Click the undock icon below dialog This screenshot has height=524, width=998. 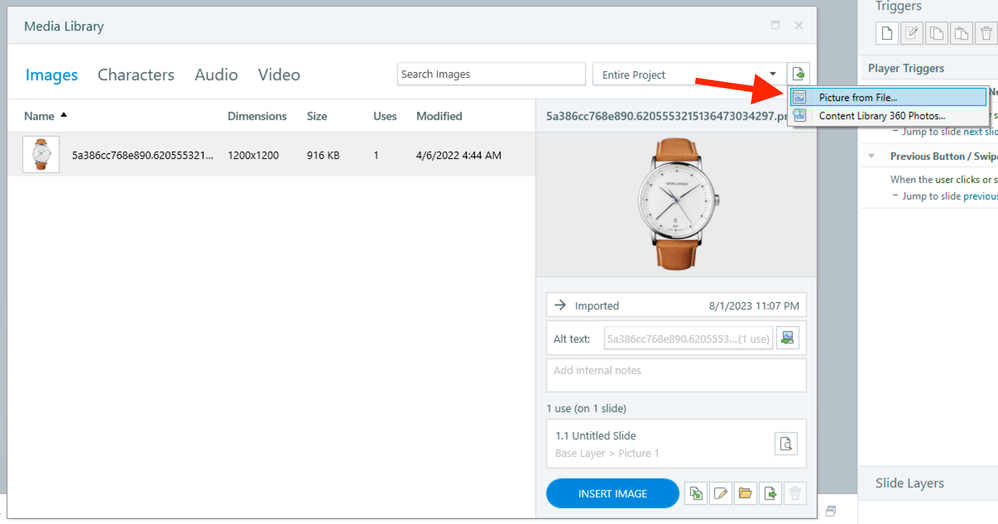[x=831, y=511]
